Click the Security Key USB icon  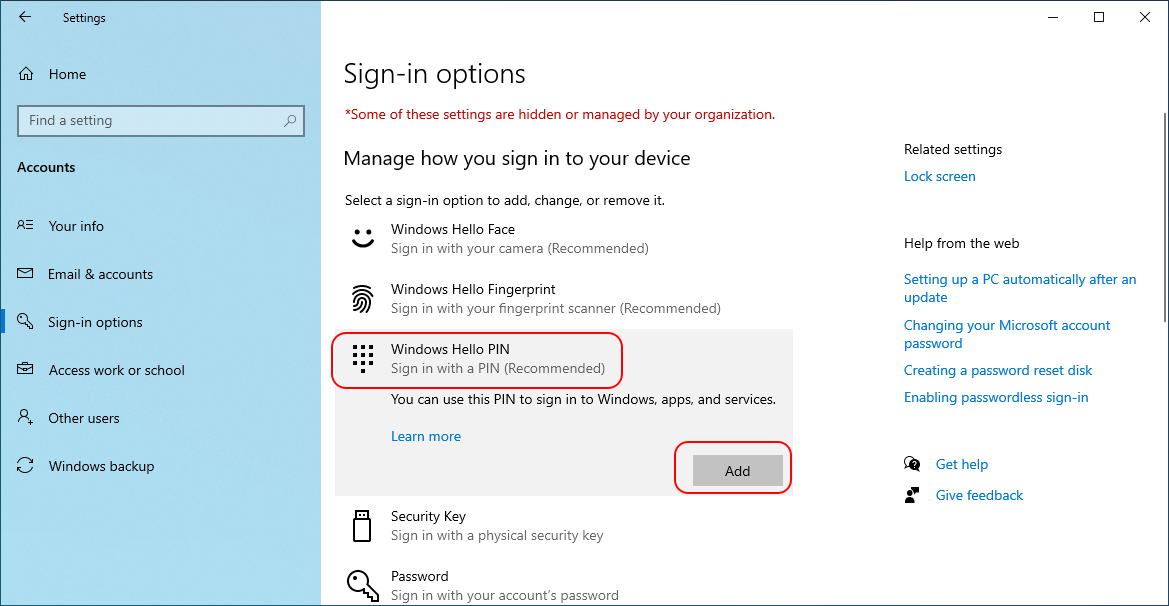[361, 526]
